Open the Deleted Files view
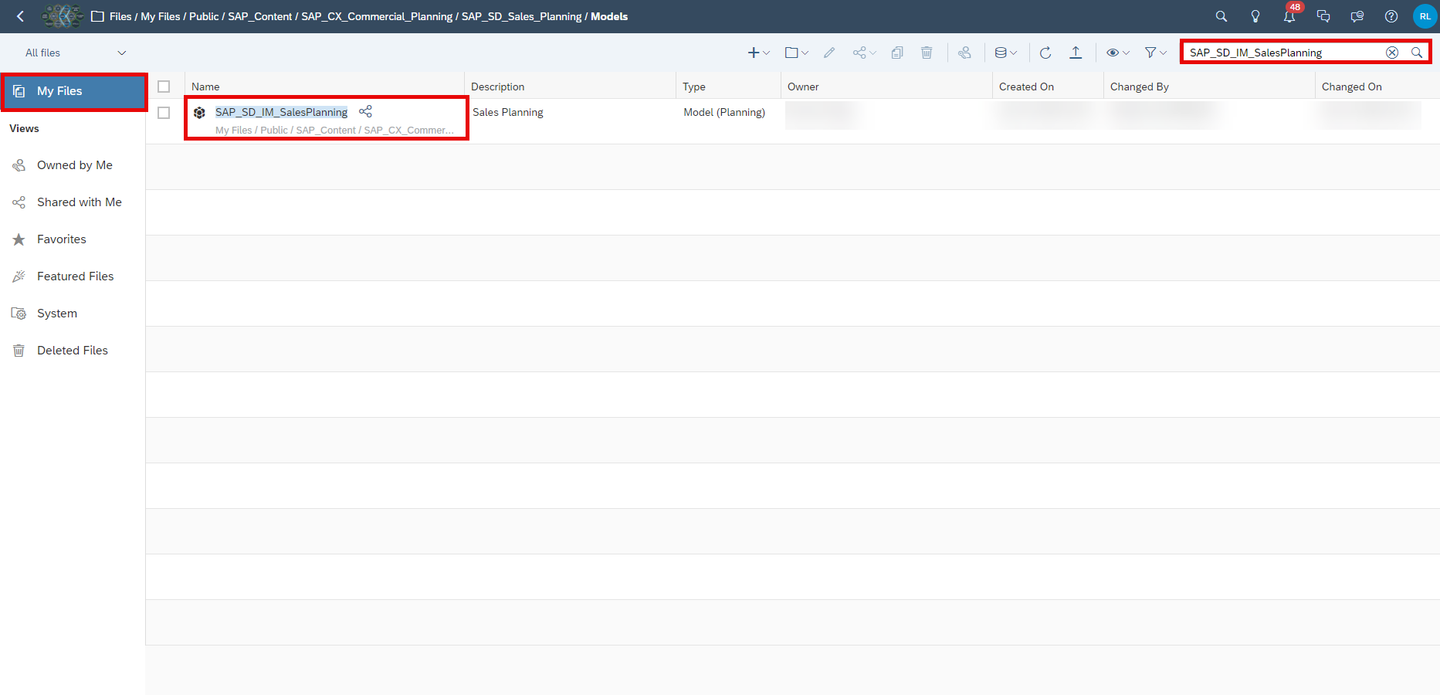 pos(74,350)
